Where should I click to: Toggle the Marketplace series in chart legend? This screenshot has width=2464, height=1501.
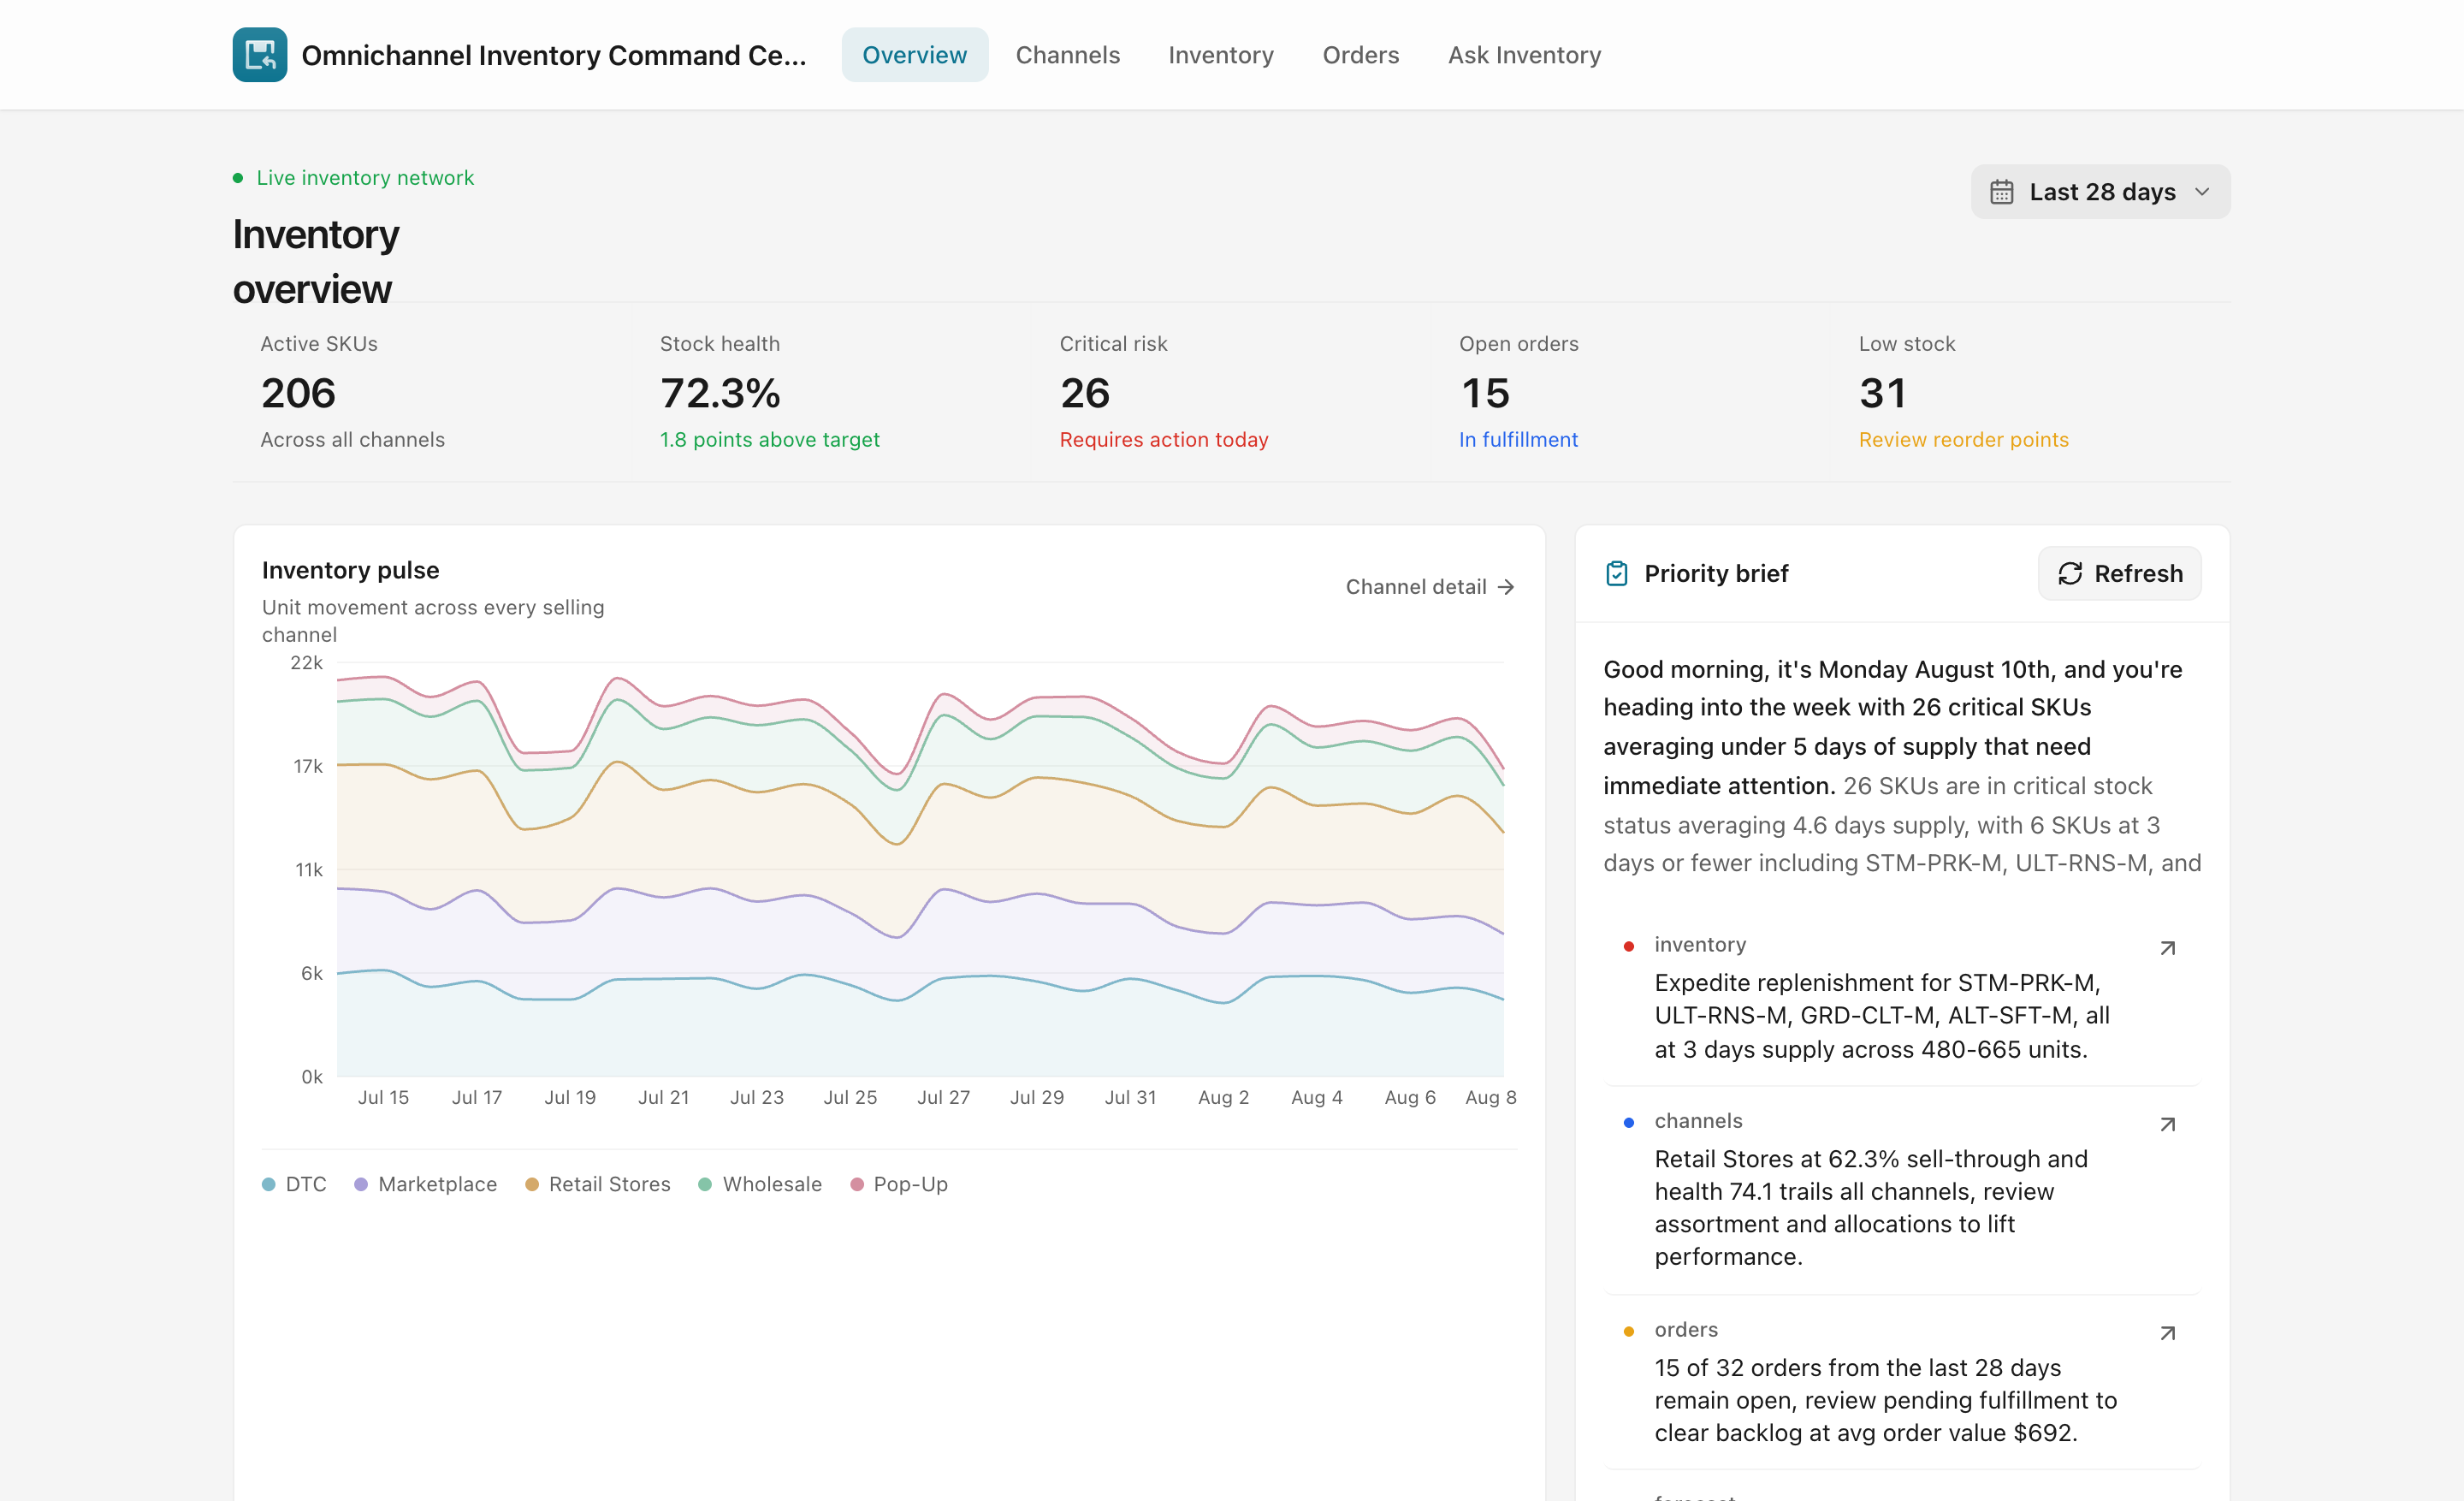click(x=425, y=1184)
